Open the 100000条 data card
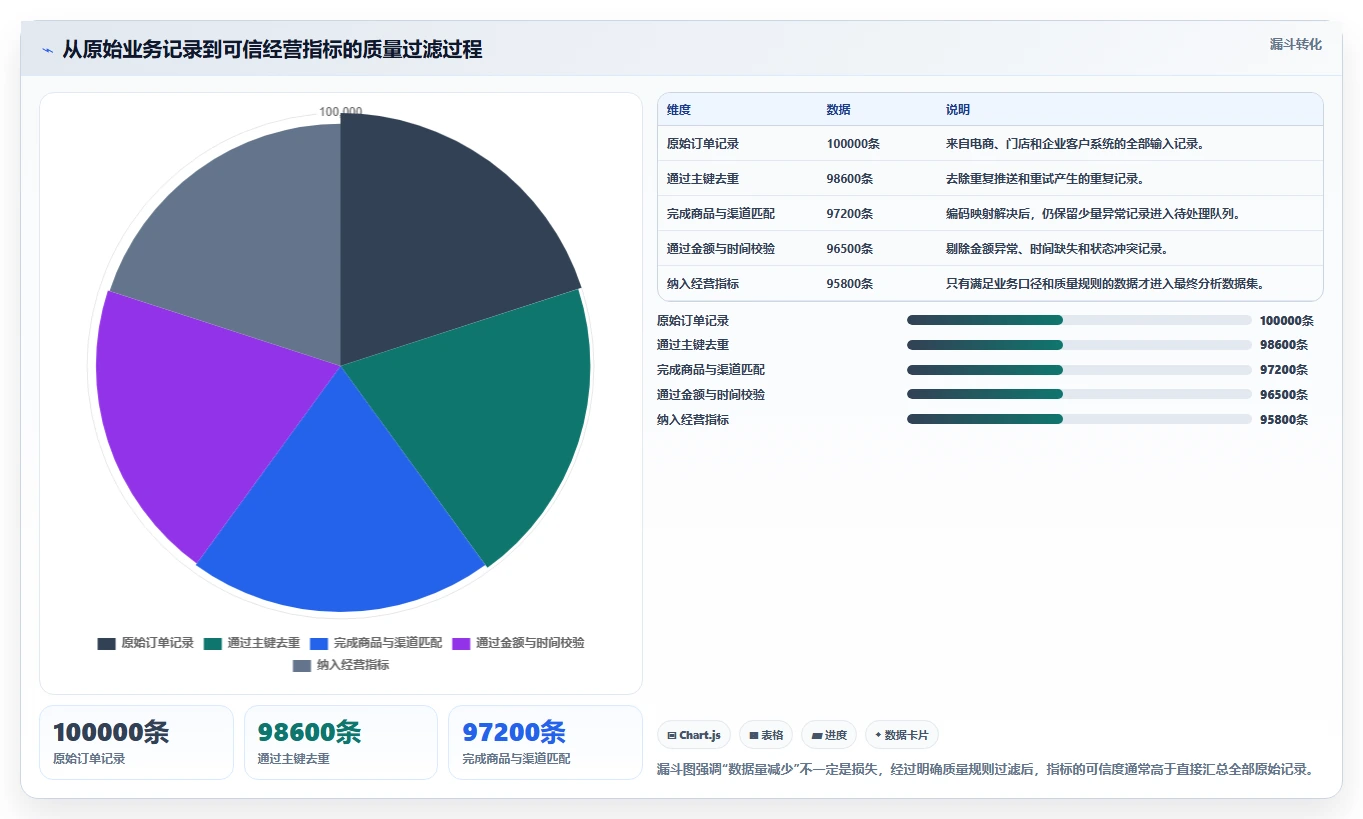 click(136, 742)
